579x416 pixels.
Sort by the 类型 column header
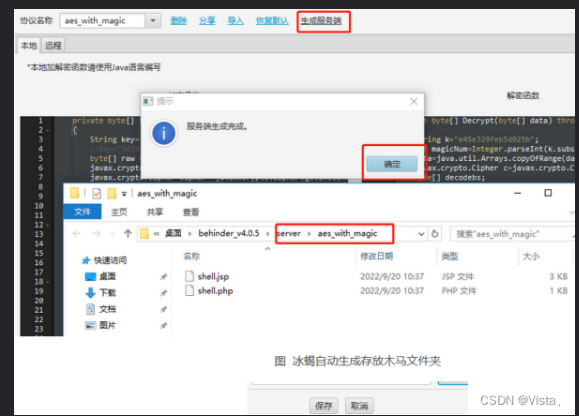449,256
